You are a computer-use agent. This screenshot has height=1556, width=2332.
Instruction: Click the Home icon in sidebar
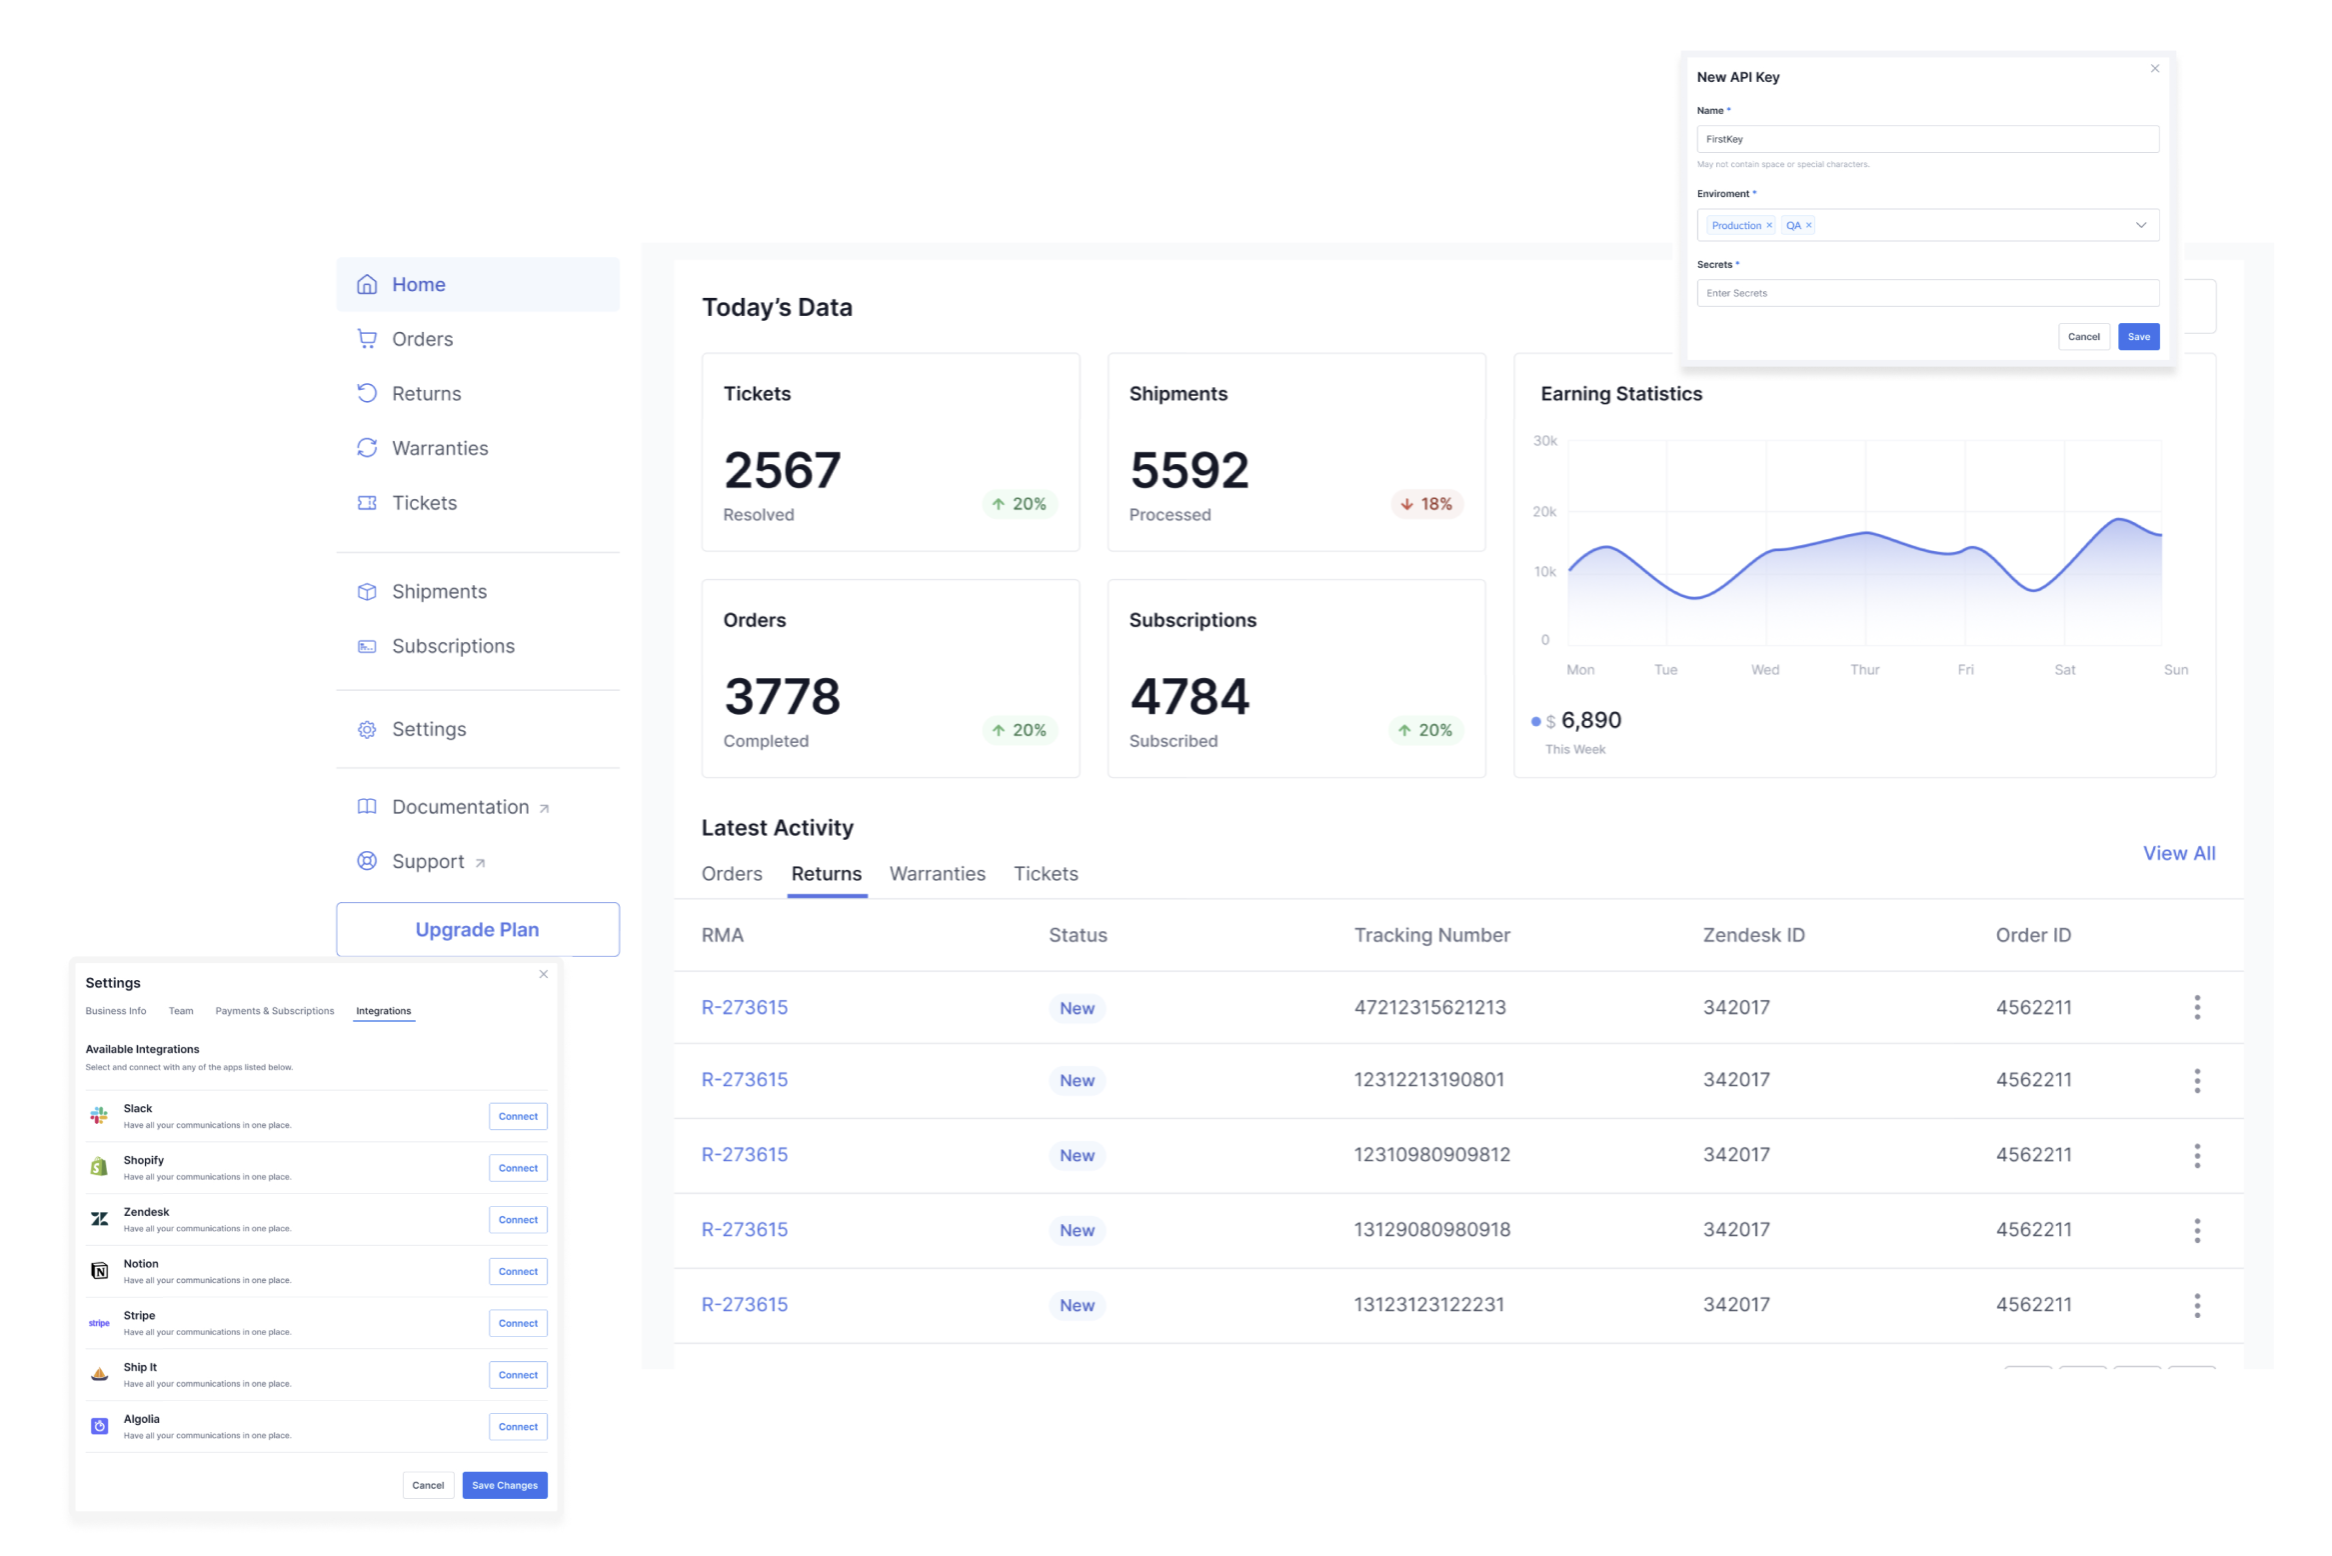click(x=367, y=285)
